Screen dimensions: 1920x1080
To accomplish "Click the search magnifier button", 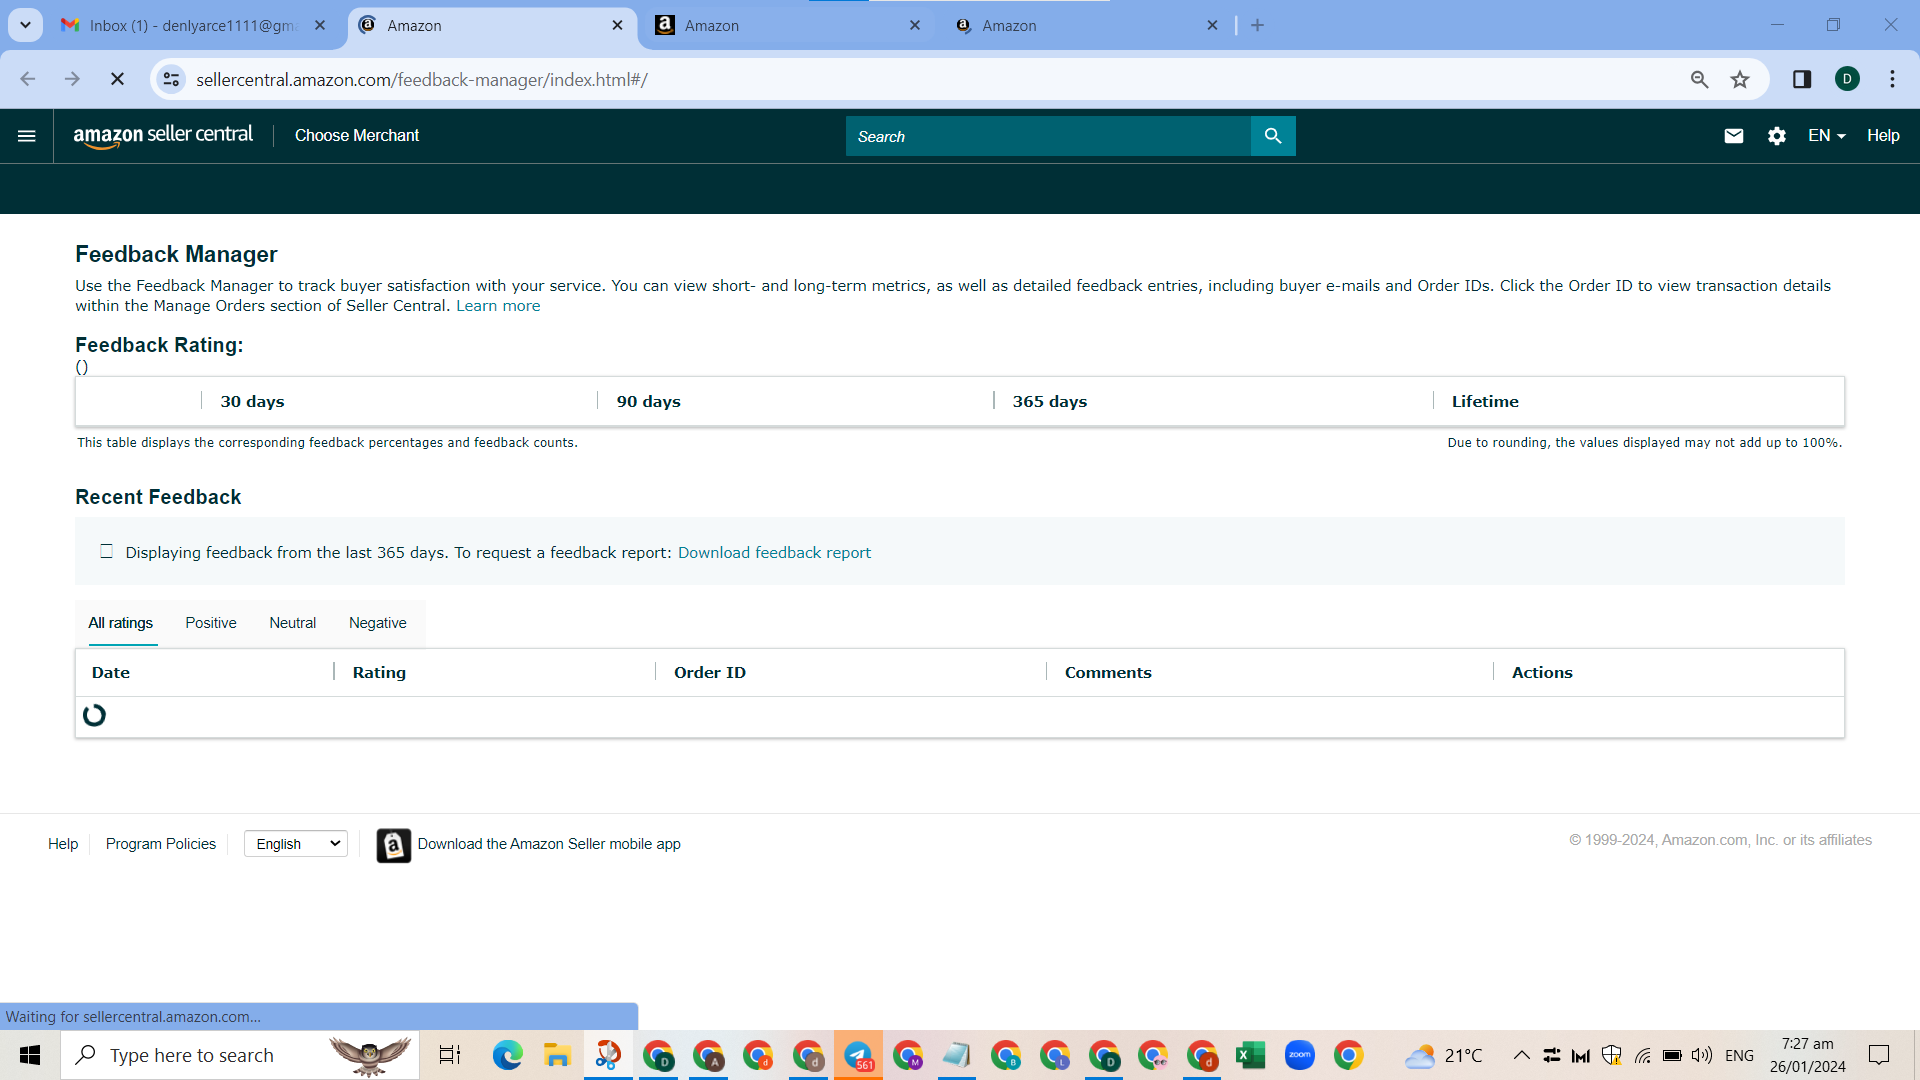I will [1273, 136].
